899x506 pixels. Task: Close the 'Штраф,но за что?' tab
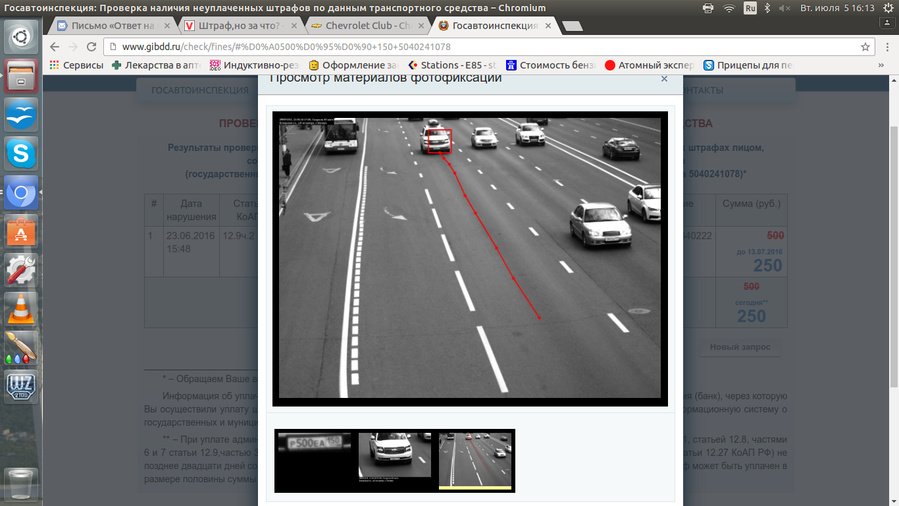tap(294, 26)
